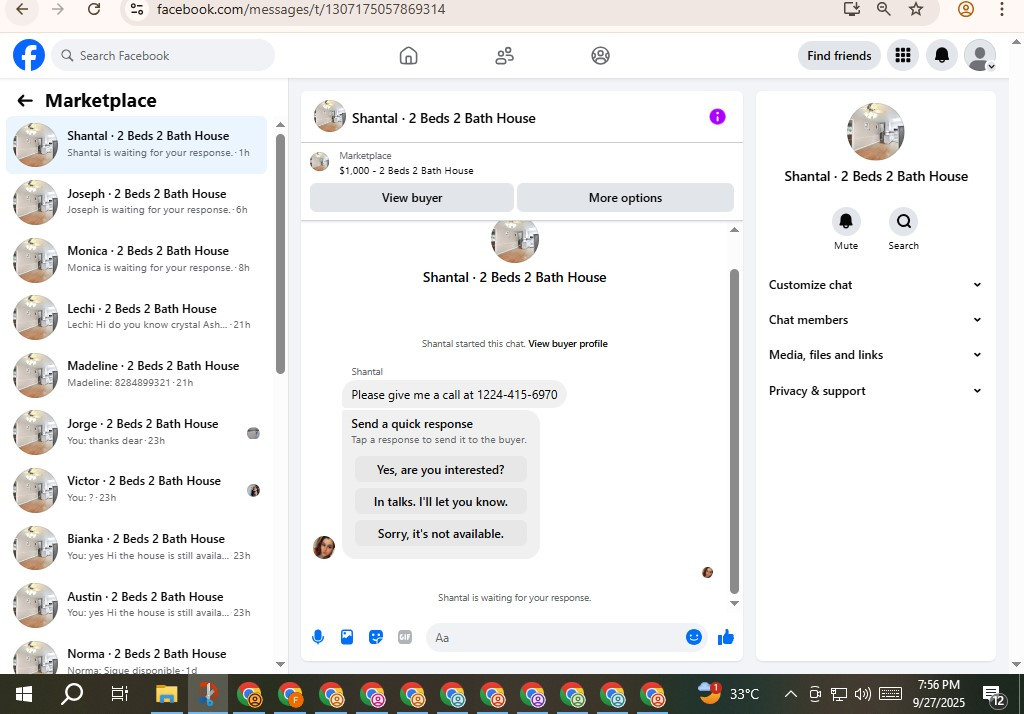Screen dimensions: 1024x714
Task: Open the Victor conversation
Action: click(136, 489)
